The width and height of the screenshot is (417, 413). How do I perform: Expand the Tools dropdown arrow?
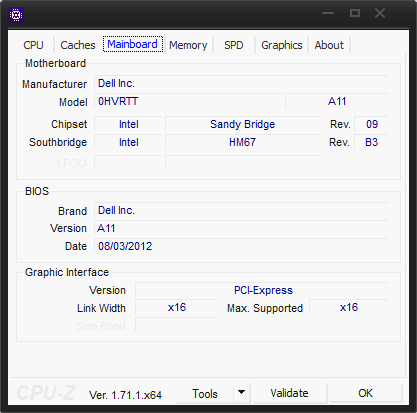[x=242, y=393]
